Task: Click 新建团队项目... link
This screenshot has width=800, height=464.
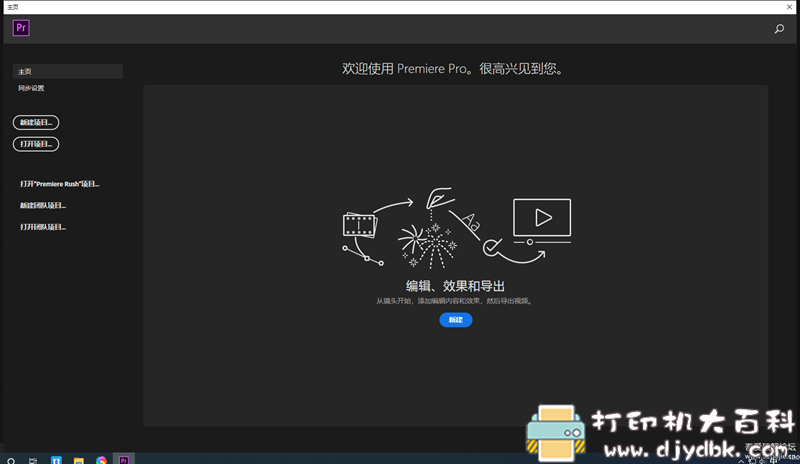Action: [x=43, y=205]
